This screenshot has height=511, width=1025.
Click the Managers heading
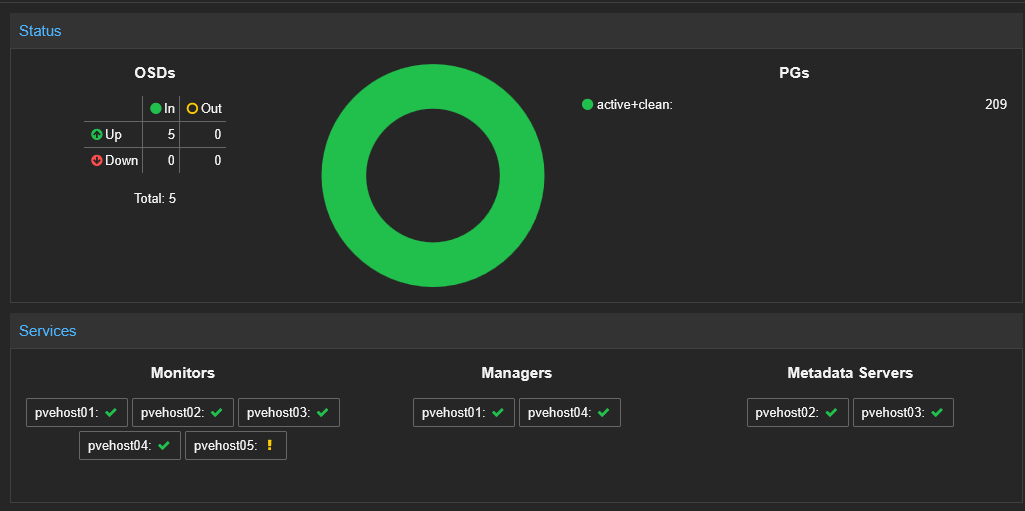[517, 373]
